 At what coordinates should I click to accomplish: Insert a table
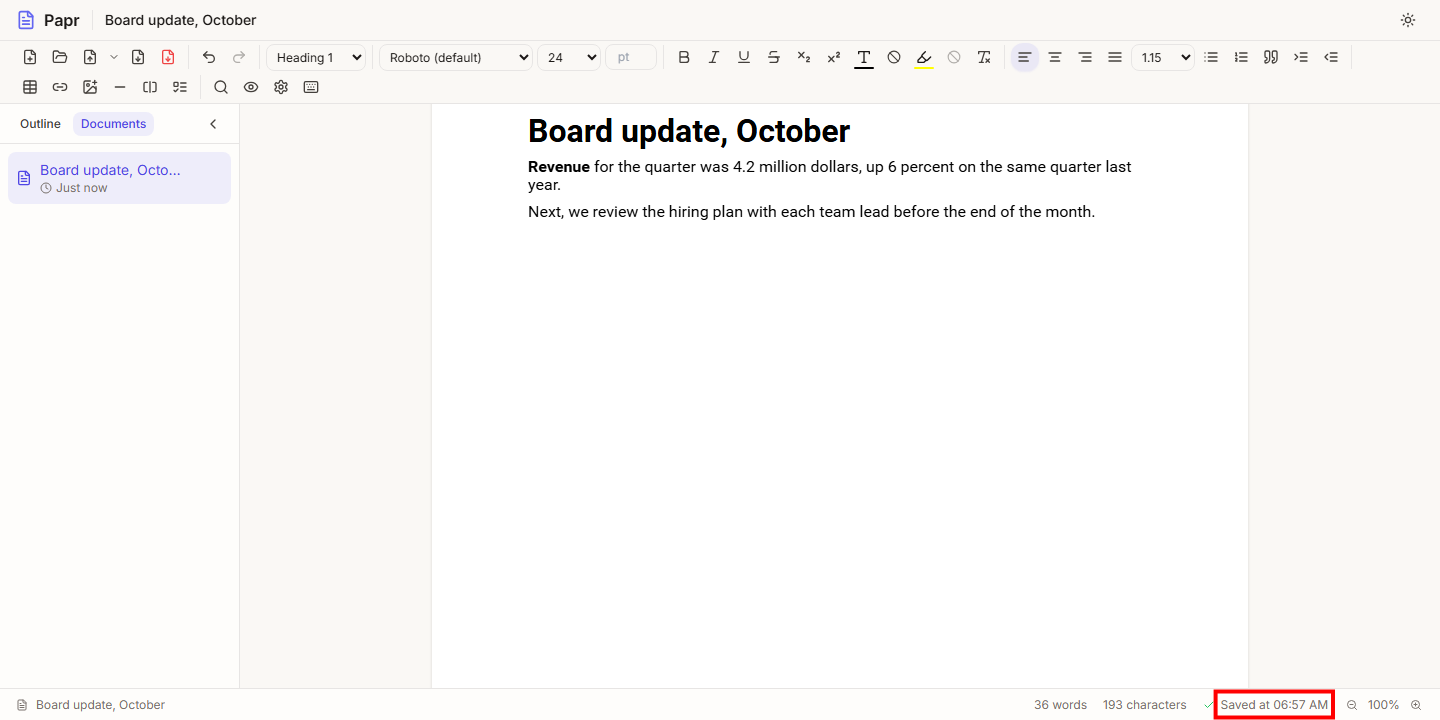pos(30,87)
